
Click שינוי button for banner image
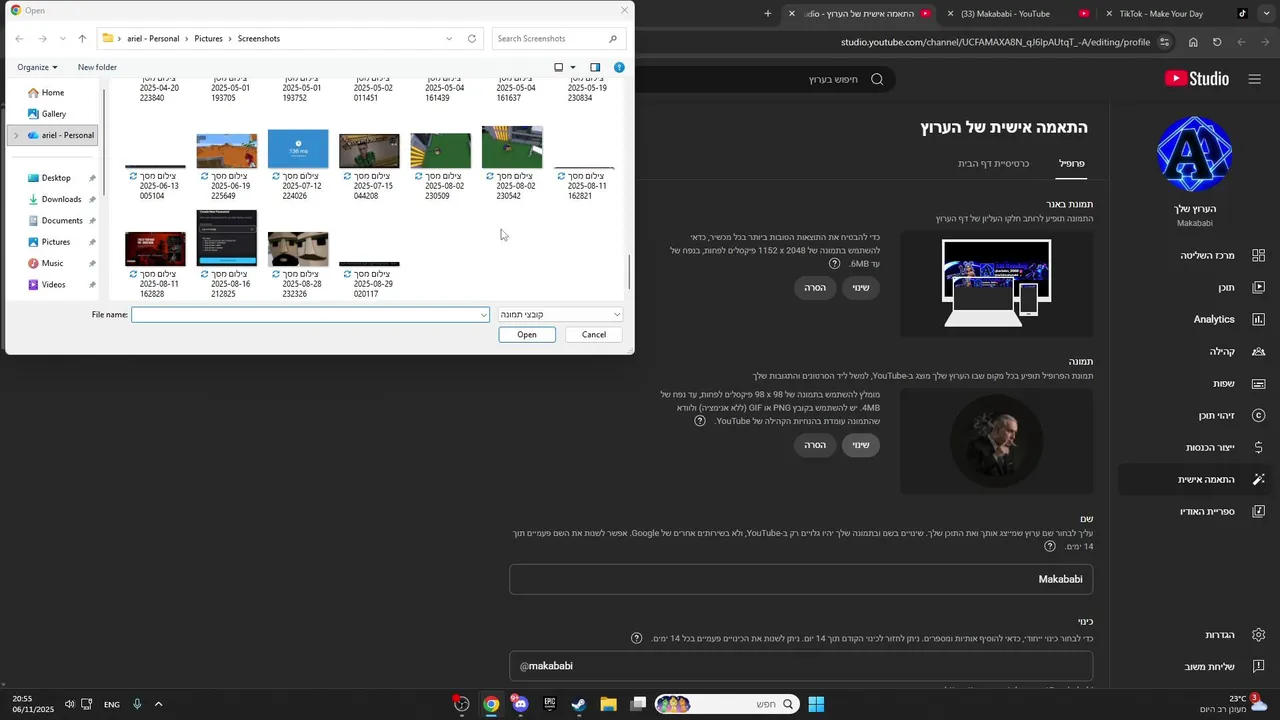(x=861, y=288)
